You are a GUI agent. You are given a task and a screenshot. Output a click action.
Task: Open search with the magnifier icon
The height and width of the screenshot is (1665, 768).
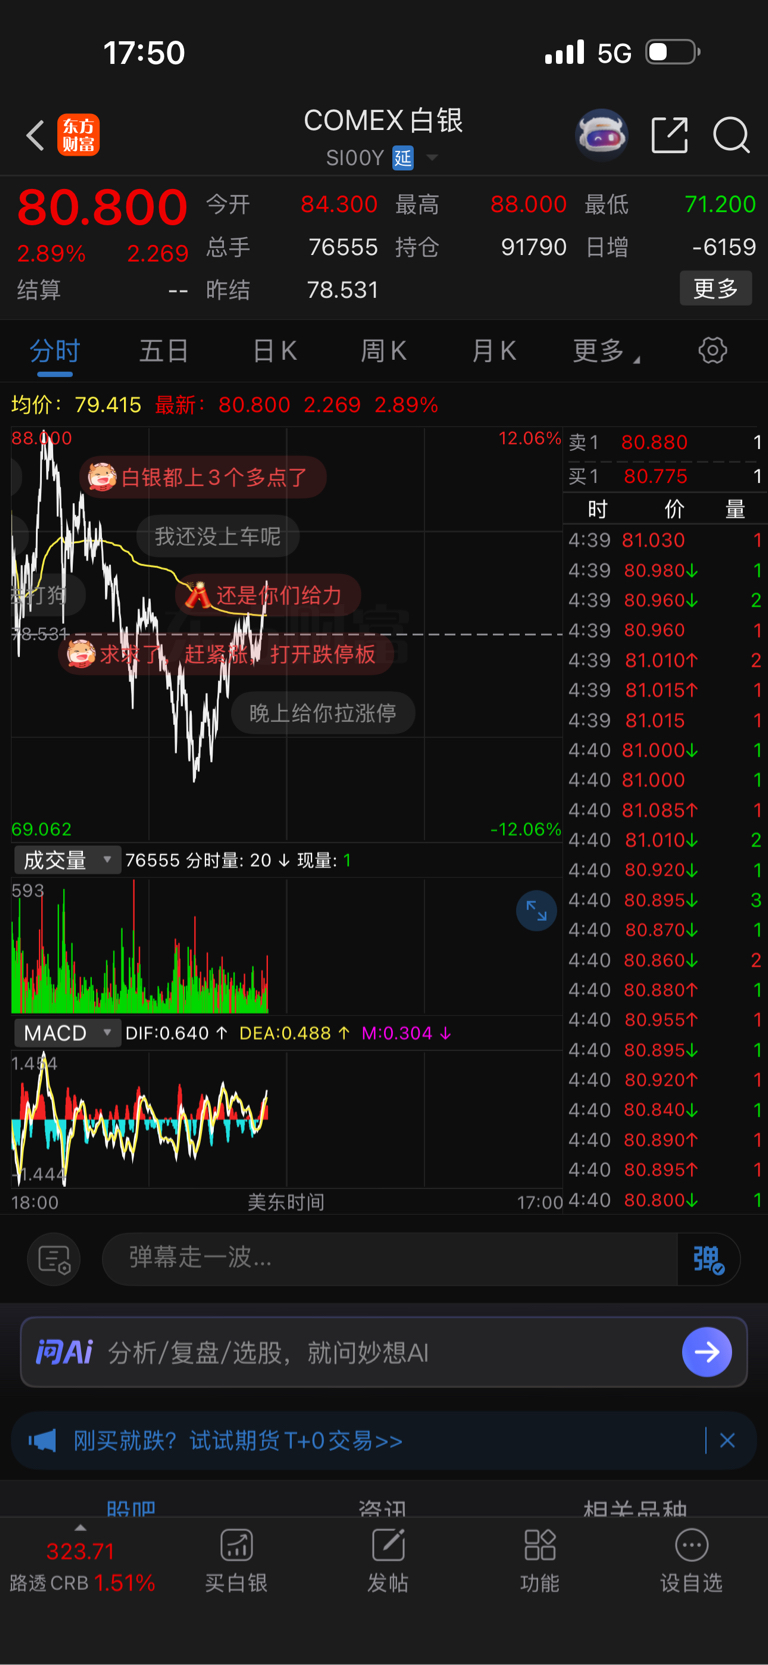[731, 134]
